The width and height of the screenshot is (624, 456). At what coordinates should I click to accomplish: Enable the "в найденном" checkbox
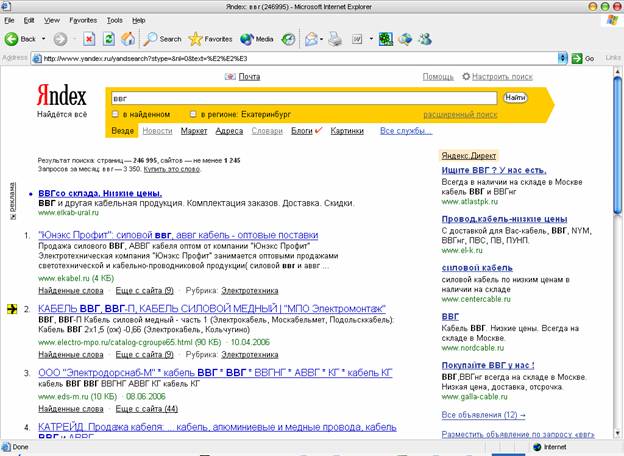click(116, 114)
